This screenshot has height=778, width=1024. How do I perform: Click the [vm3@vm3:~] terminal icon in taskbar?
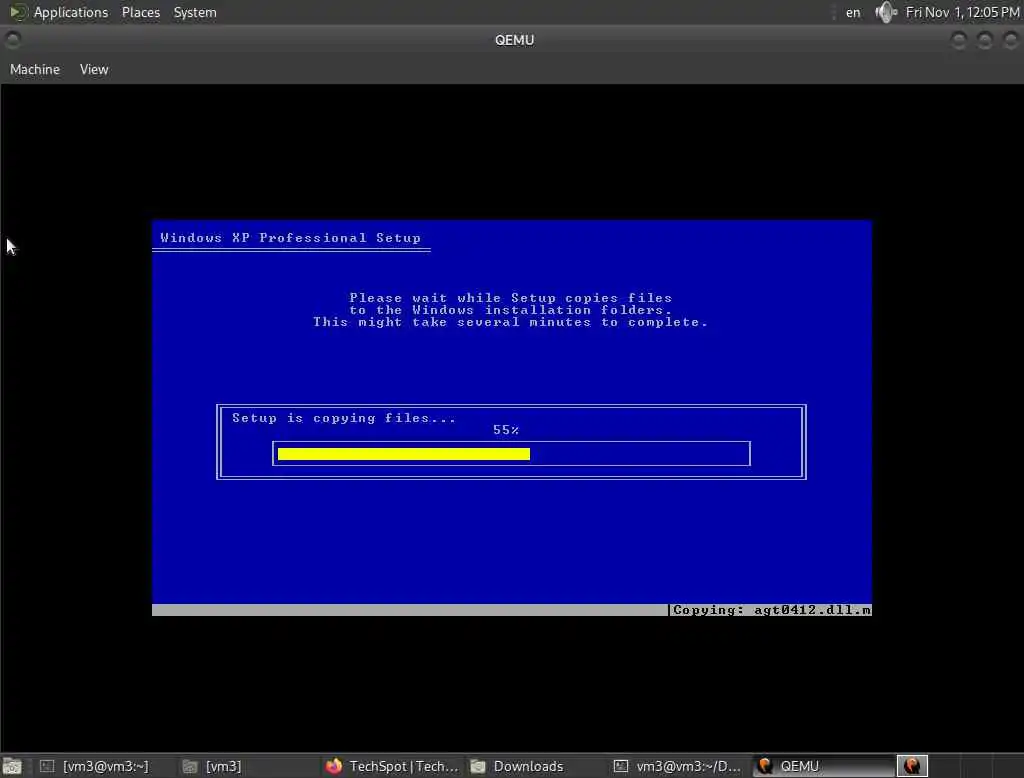pos(47,766)
